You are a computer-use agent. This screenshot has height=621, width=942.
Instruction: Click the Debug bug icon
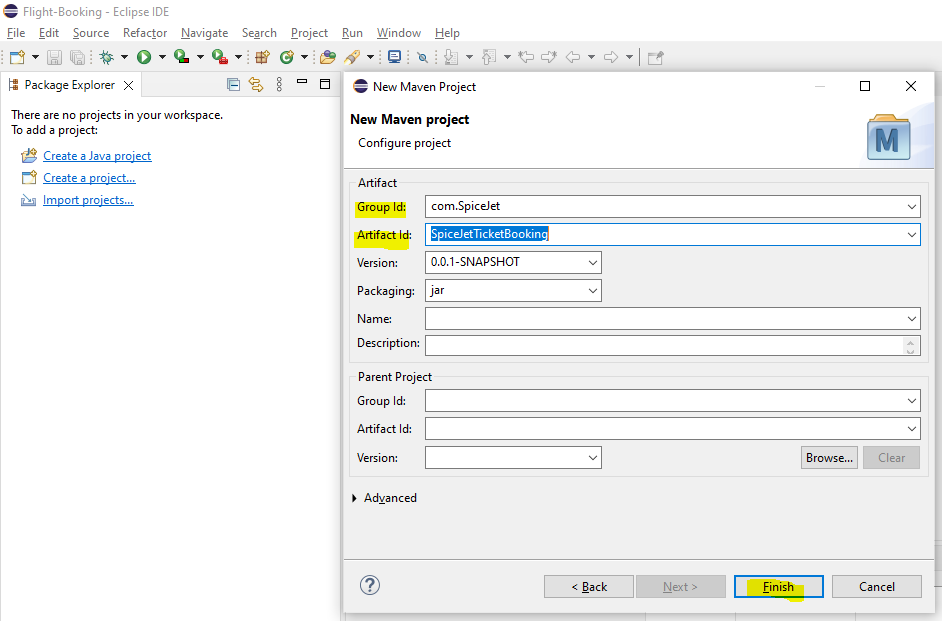[x=107, y=57]
